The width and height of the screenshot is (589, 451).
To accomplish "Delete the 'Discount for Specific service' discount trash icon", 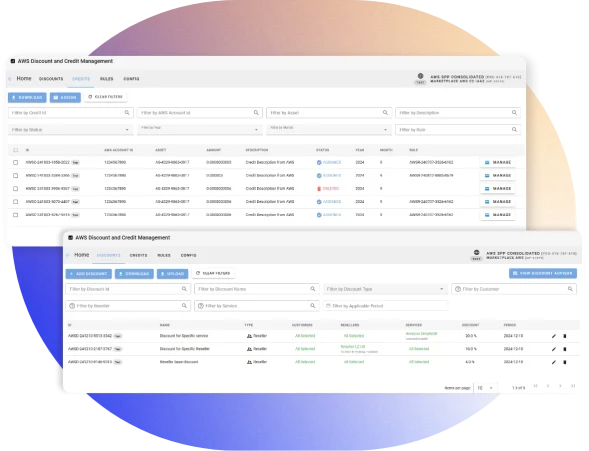I will click(x=565, y=336).
